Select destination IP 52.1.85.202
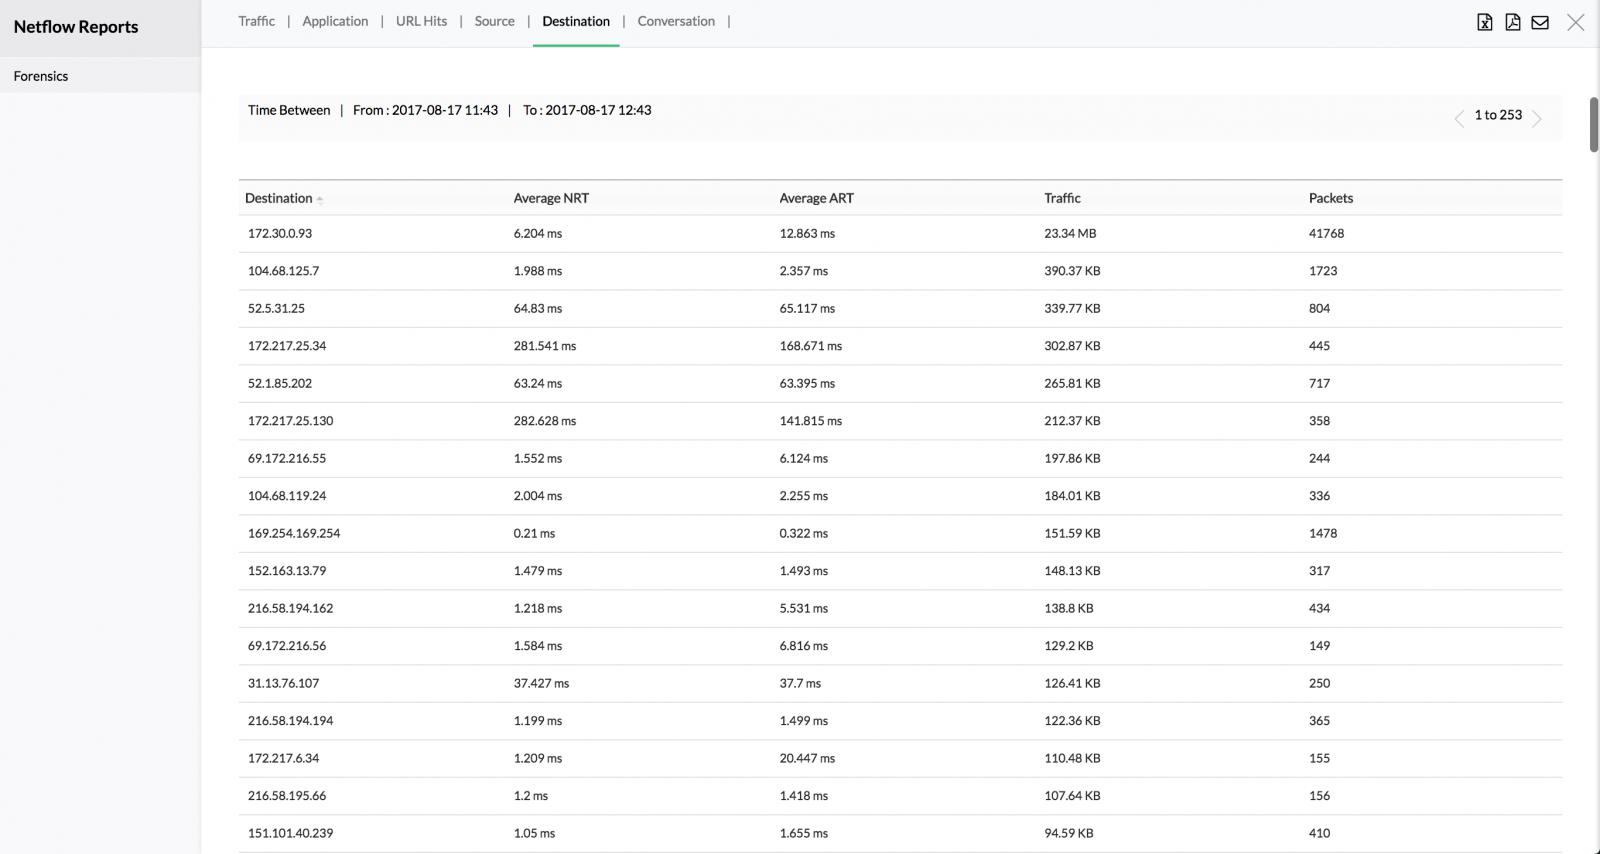Screen dimensions: 1600x854 (x=280, y=383)
